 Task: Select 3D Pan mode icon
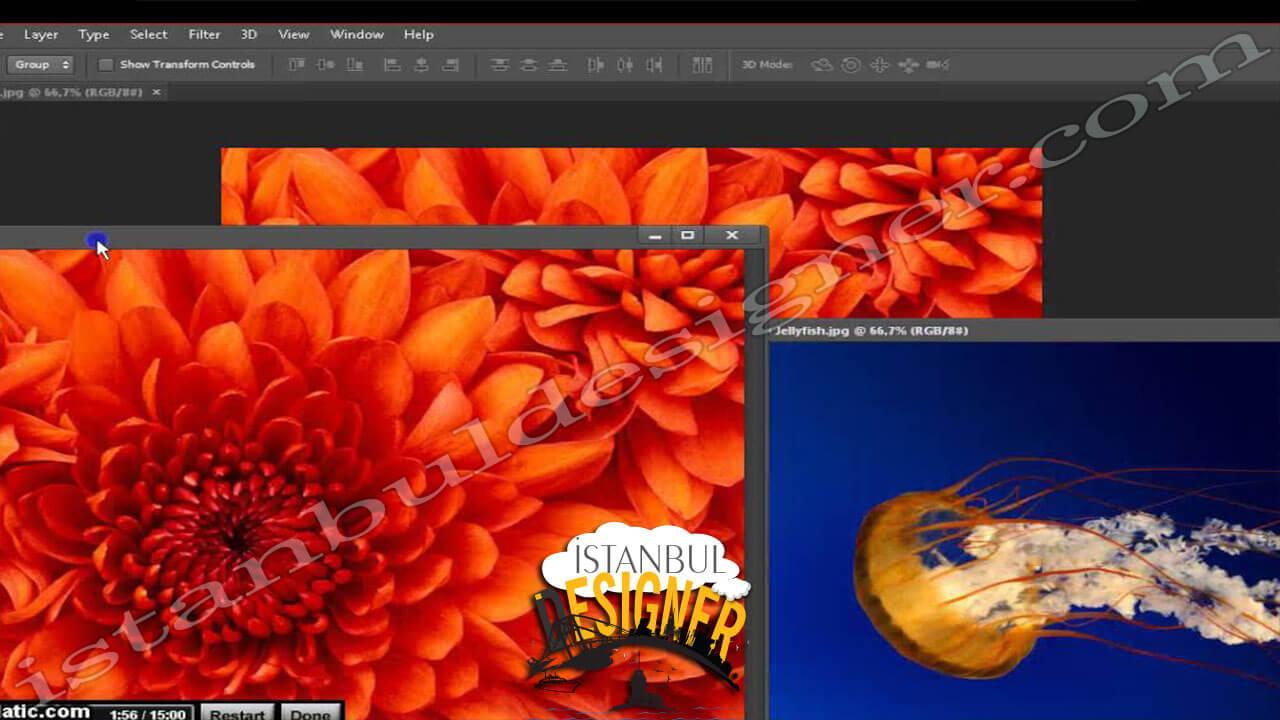tap(879, 65)
